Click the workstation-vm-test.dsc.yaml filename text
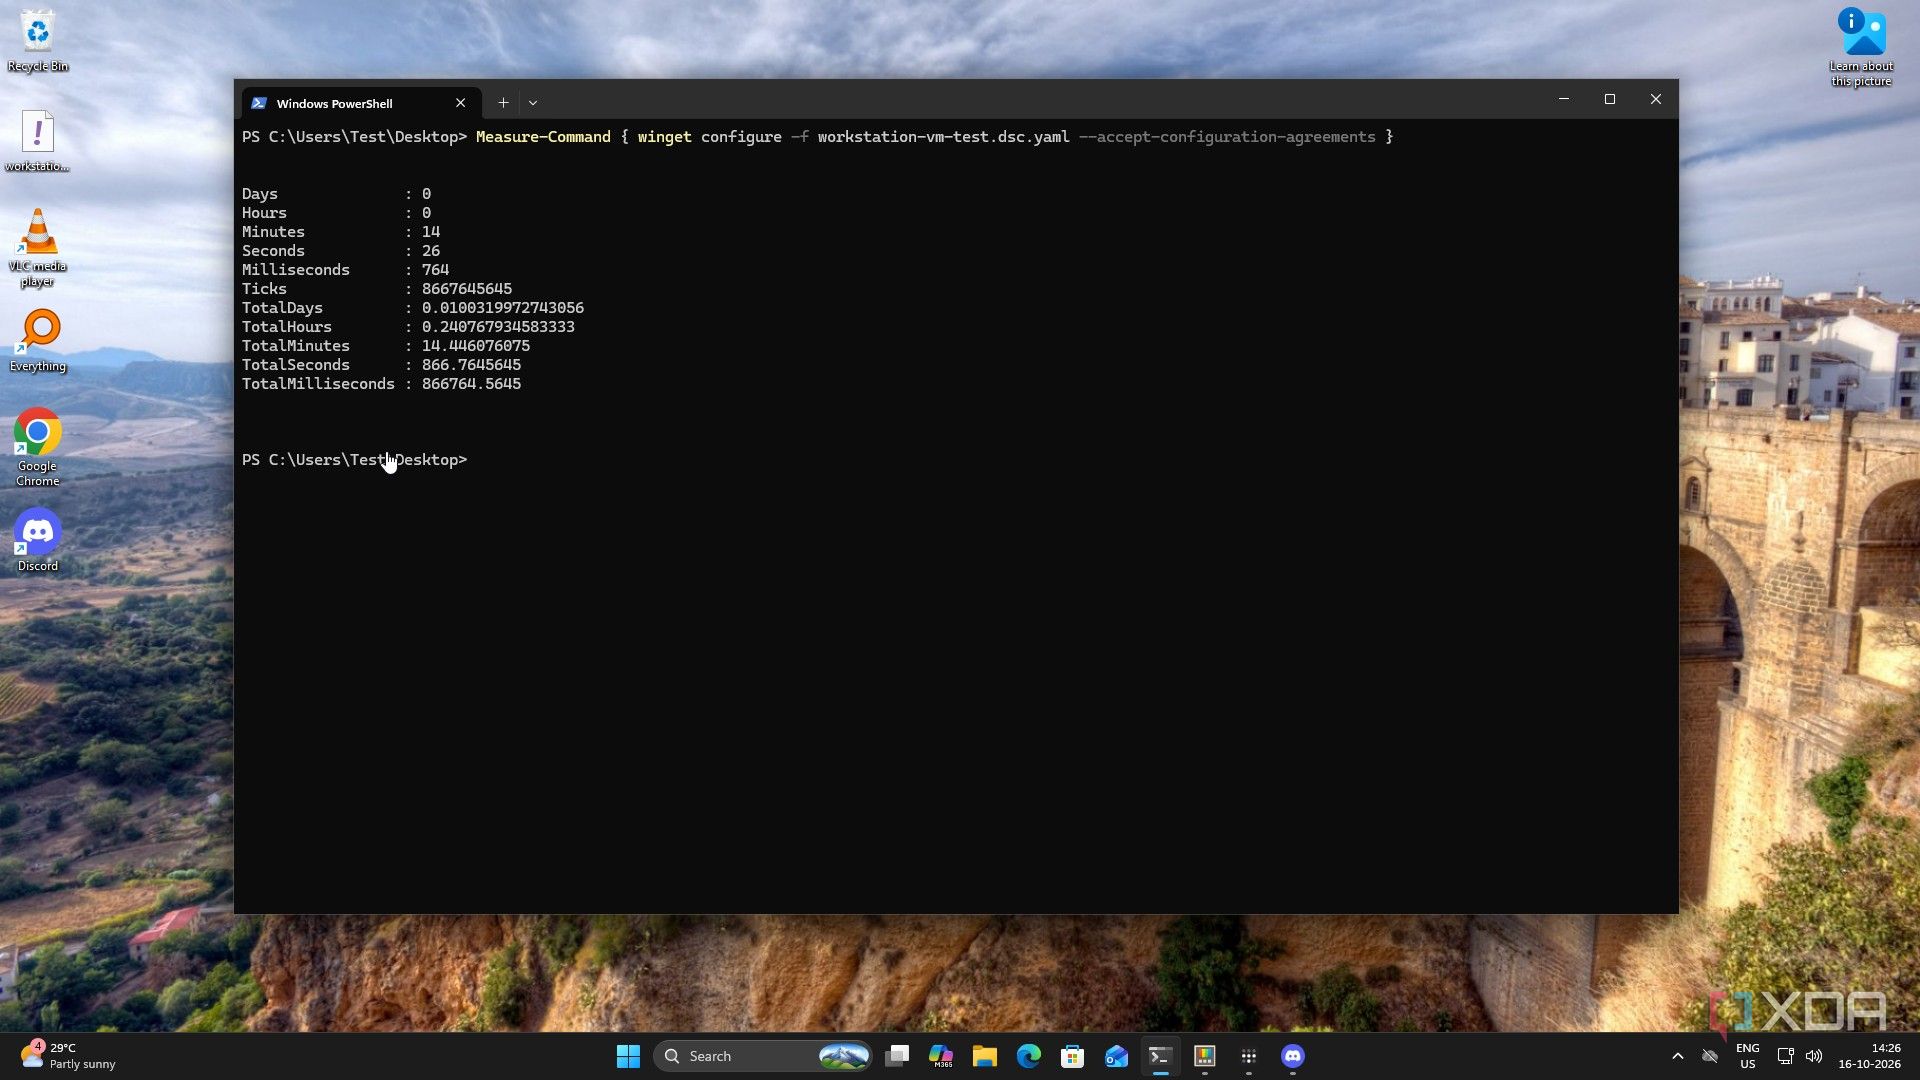 943,137
